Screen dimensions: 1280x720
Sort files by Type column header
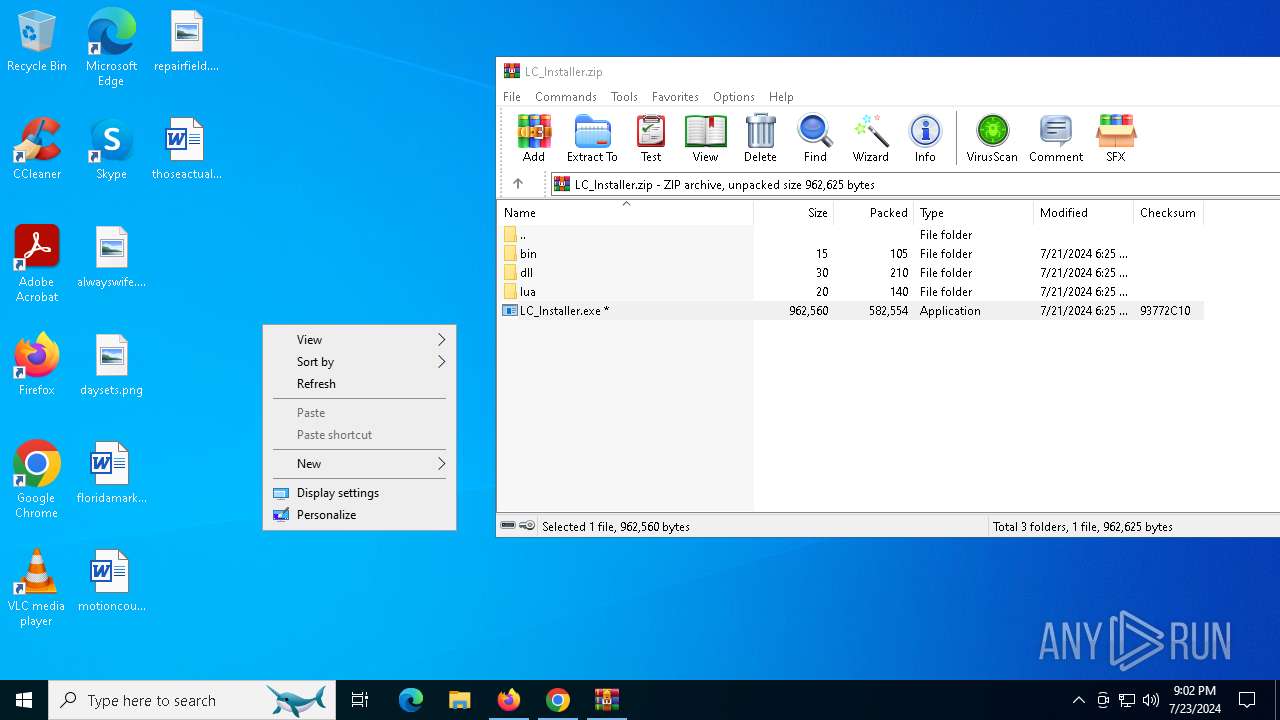point(974,213)
